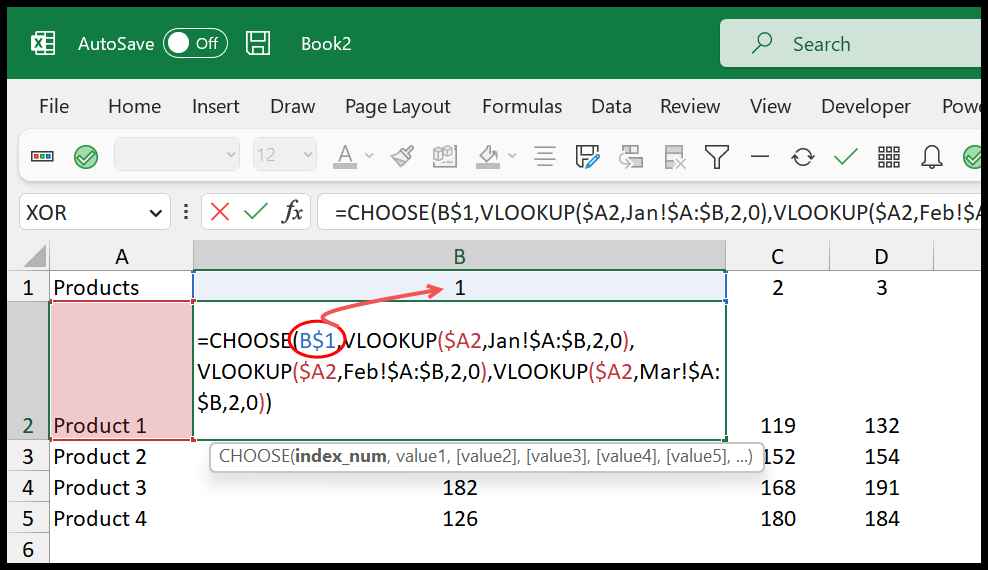Click the 3D boxes toolbar icon
This screenshot has height=570, width=988.
point(445,156)
